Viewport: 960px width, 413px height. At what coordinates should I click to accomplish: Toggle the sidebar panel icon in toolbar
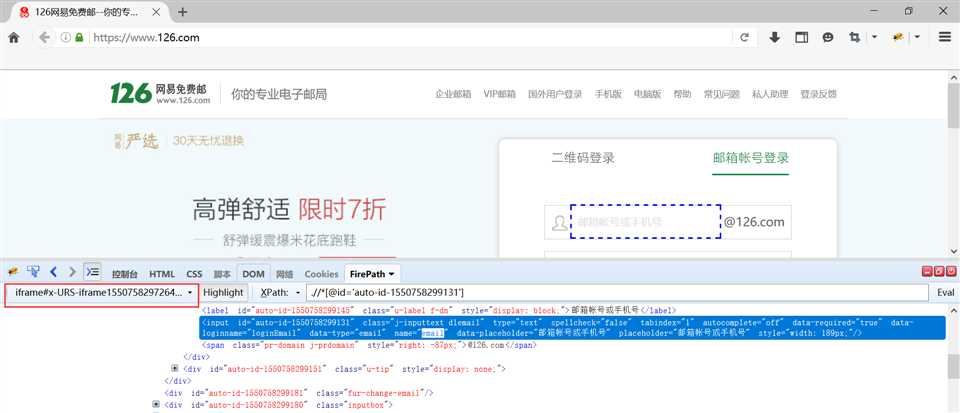coord(801,37)
